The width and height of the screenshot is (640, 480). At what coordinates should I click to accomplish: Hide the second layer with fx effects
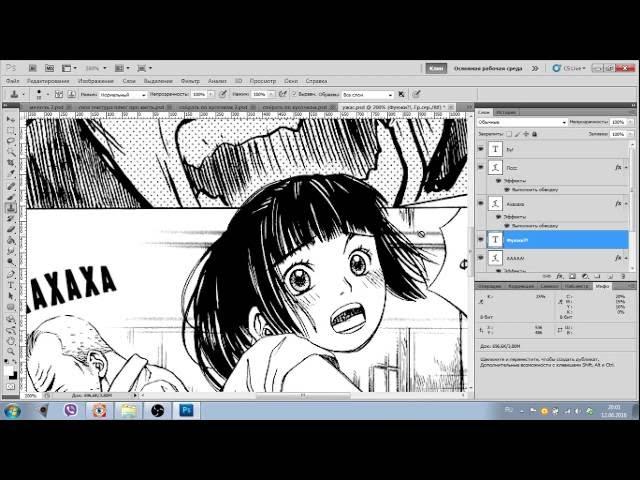(x=481, y=167)
